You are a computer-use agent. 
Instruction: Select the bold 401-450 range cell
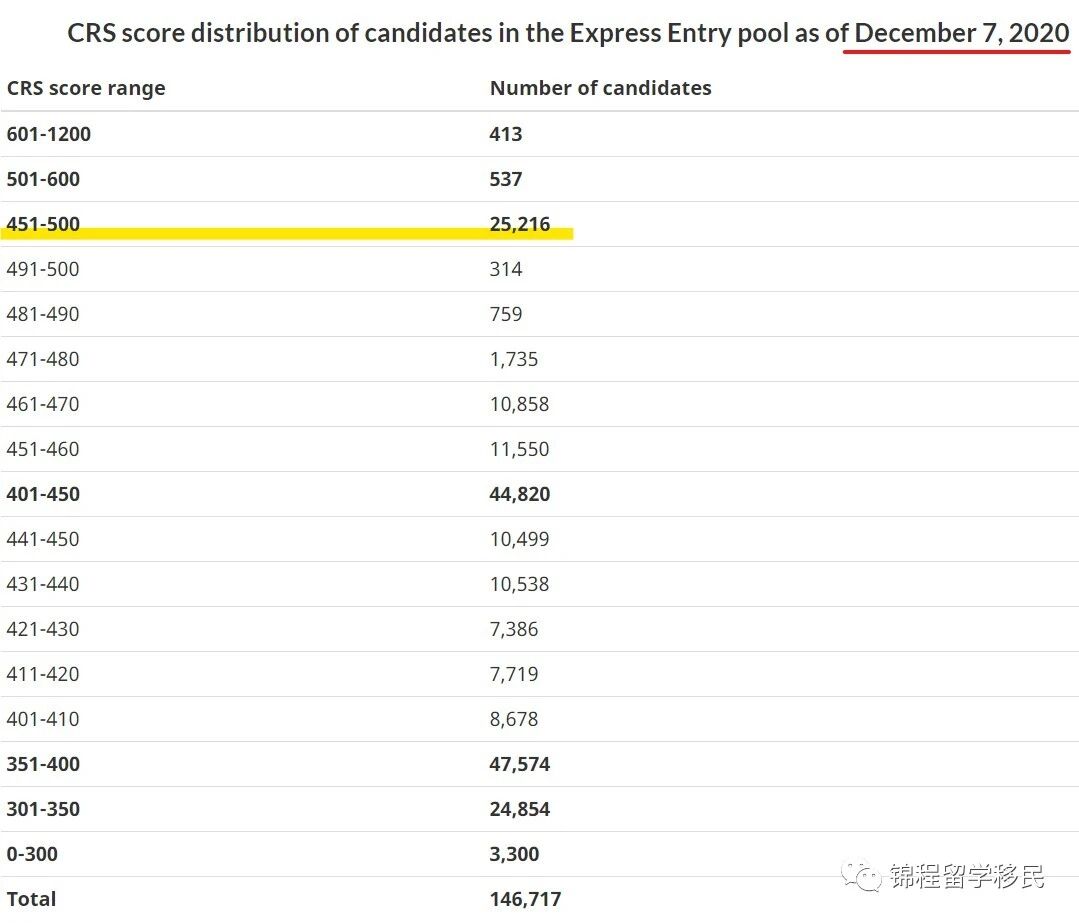click(x=43, y=494)
